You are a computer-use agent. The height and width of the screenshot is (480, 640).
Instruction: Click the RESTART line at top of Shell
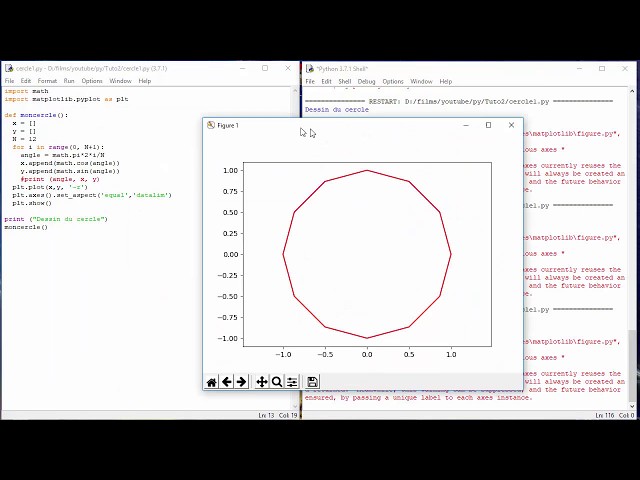[459, 101]
